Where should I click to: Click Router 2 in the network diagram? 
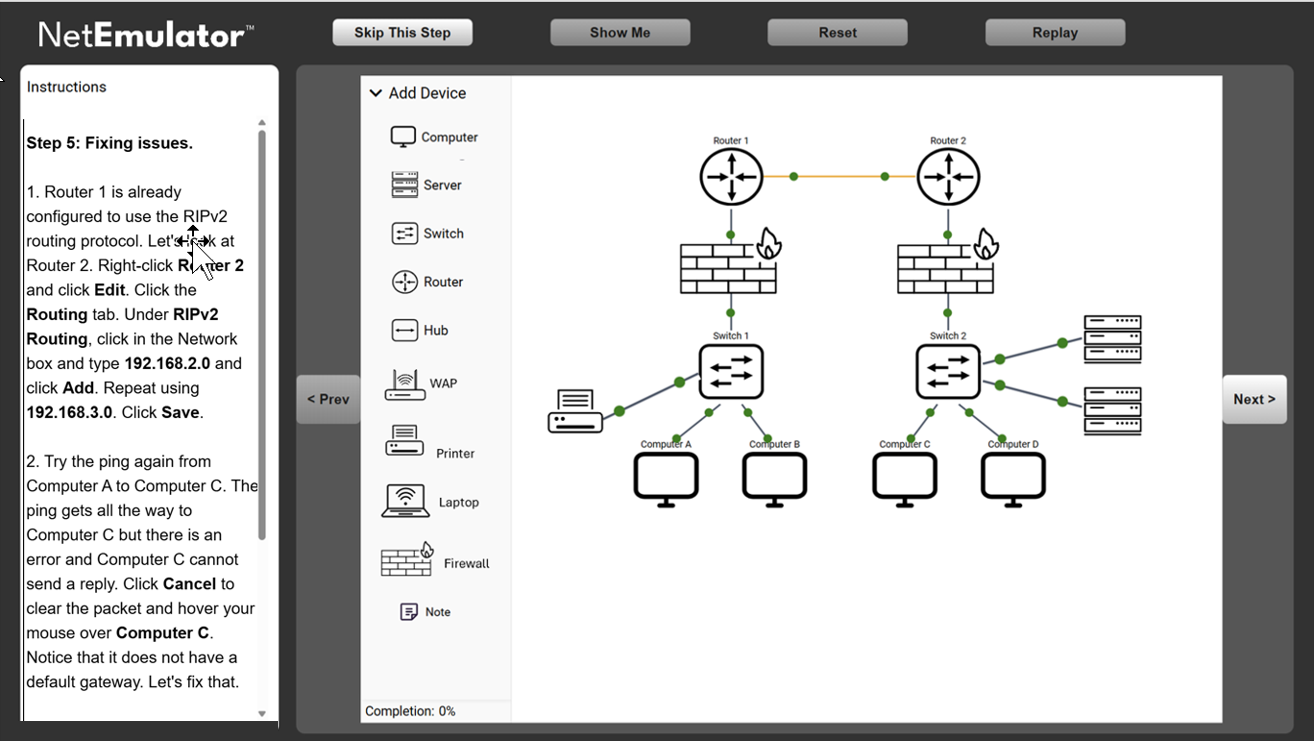pos(948,177)
